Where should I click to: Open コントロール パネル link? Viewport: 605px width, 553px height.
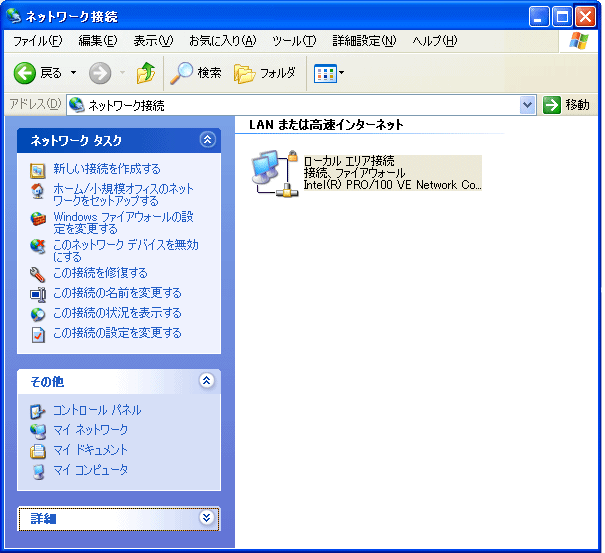pos(97,410)
